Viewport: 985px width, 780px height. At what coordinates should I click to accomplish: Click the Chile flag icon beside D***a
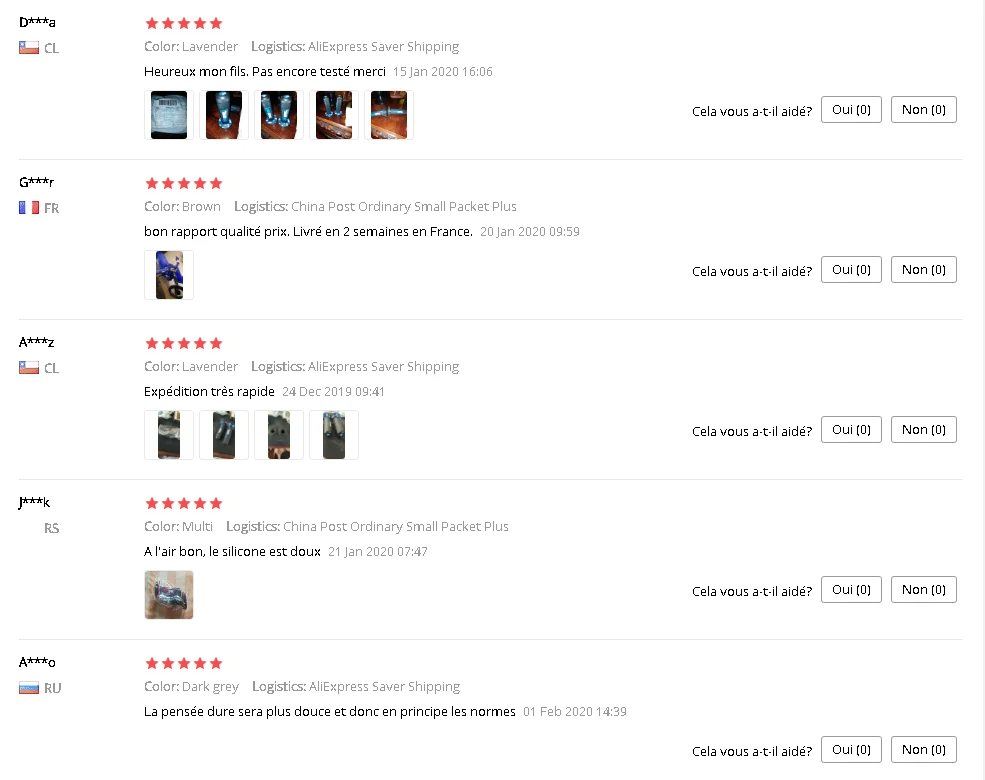pos(29,48)
